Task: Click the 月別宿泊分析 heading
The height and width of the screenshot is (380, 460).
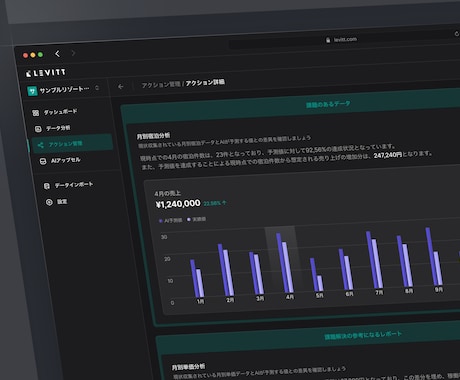Action: point(153,136)
